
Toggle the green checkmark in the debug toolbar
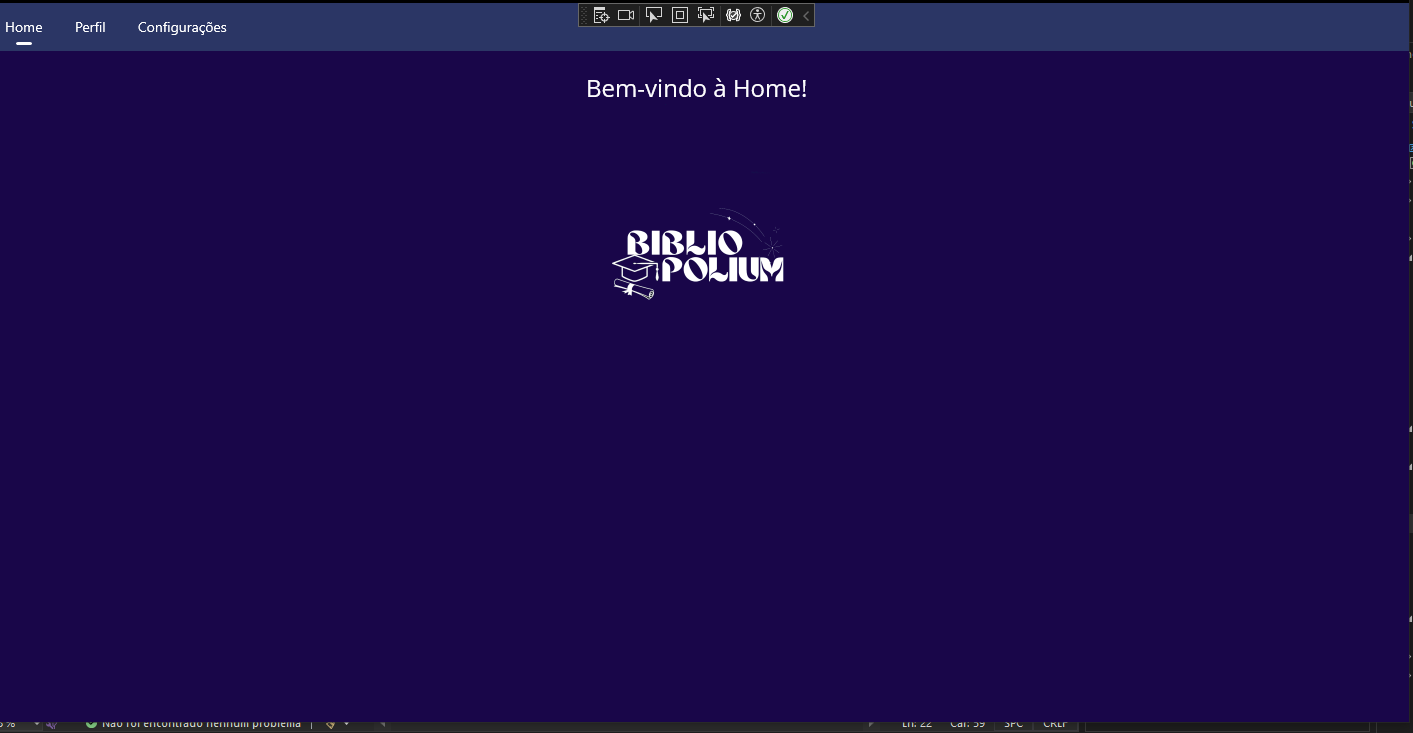785,15
